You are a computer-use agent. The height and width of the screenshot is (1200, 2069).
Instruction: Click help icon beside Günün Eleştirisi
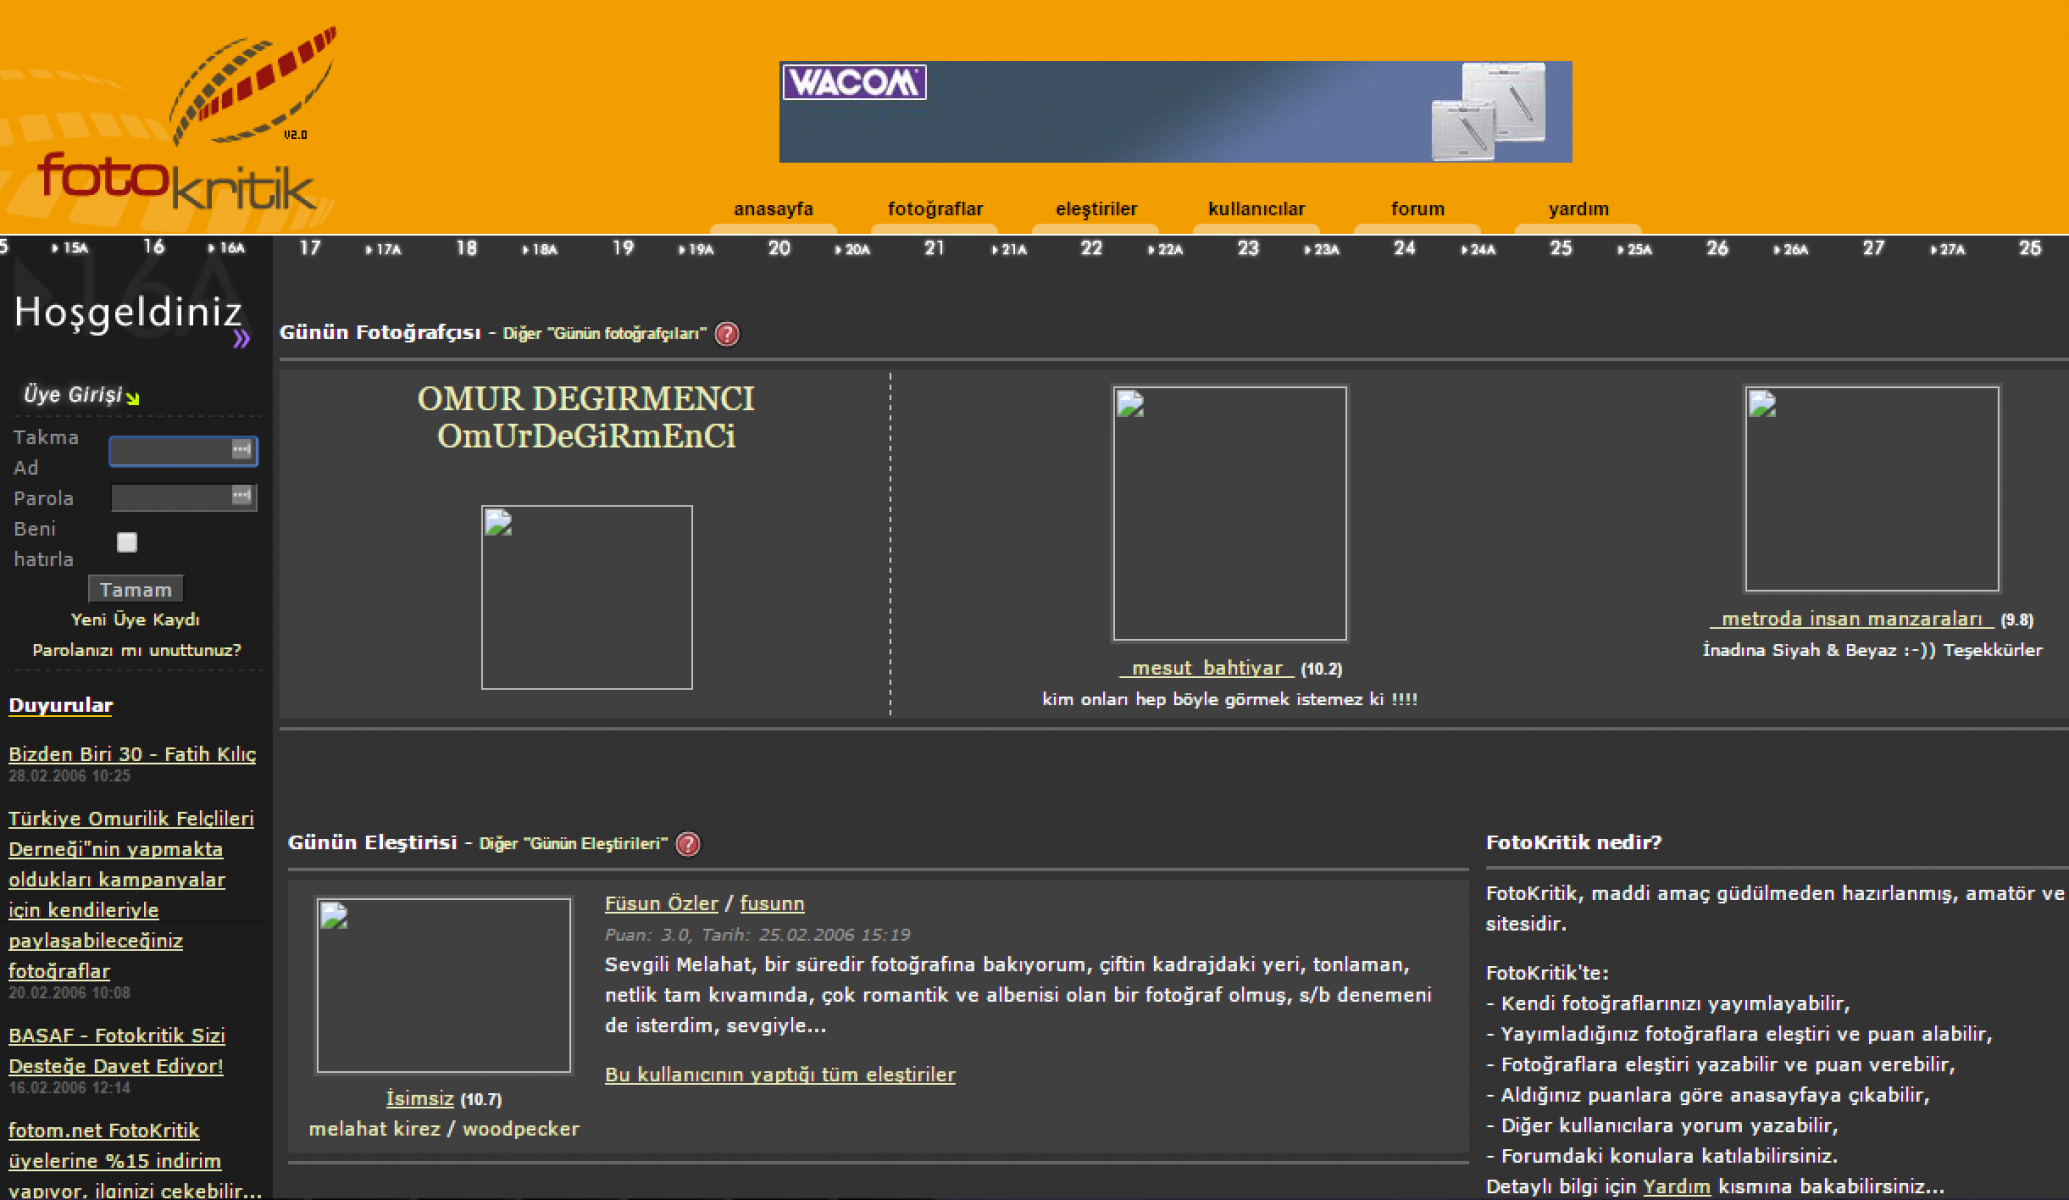point(688,844)
